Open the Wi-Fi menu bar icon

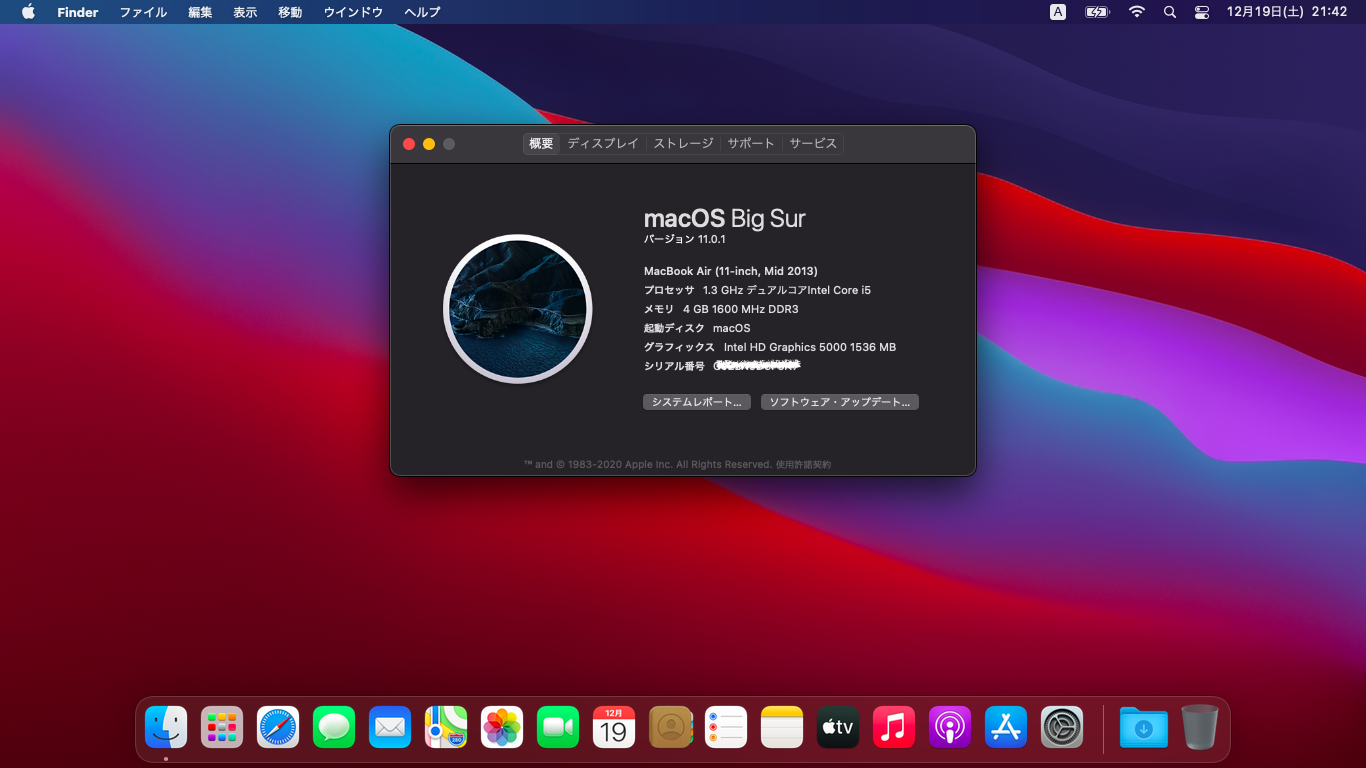point(1136,12)
